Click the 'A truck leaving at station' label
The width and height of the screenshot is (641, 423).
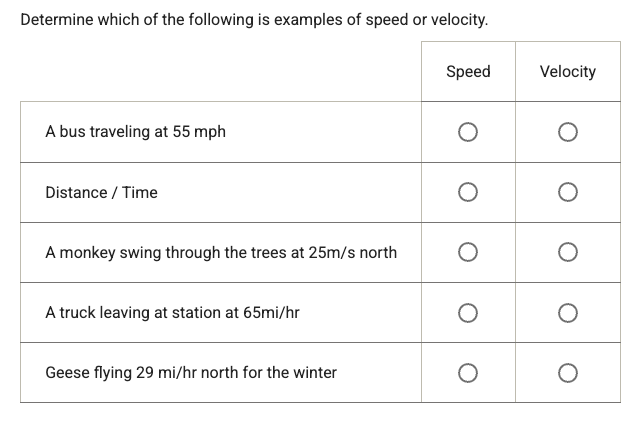pos(172,312)
